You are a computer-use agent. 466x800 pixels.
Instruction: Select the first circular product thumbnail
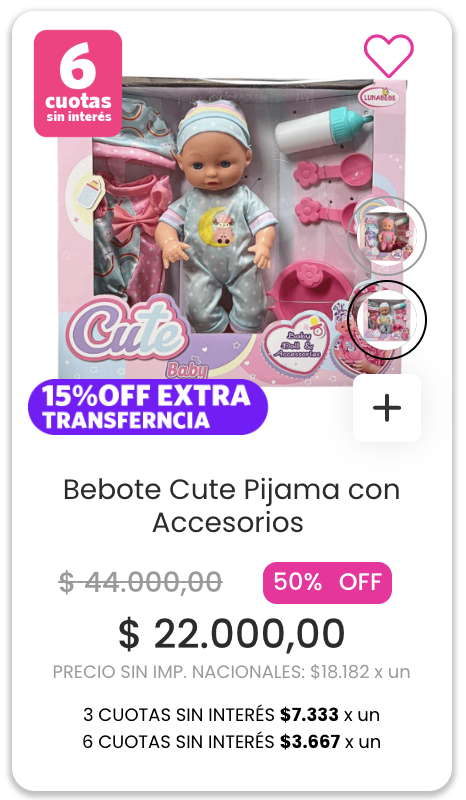[387, 236]
